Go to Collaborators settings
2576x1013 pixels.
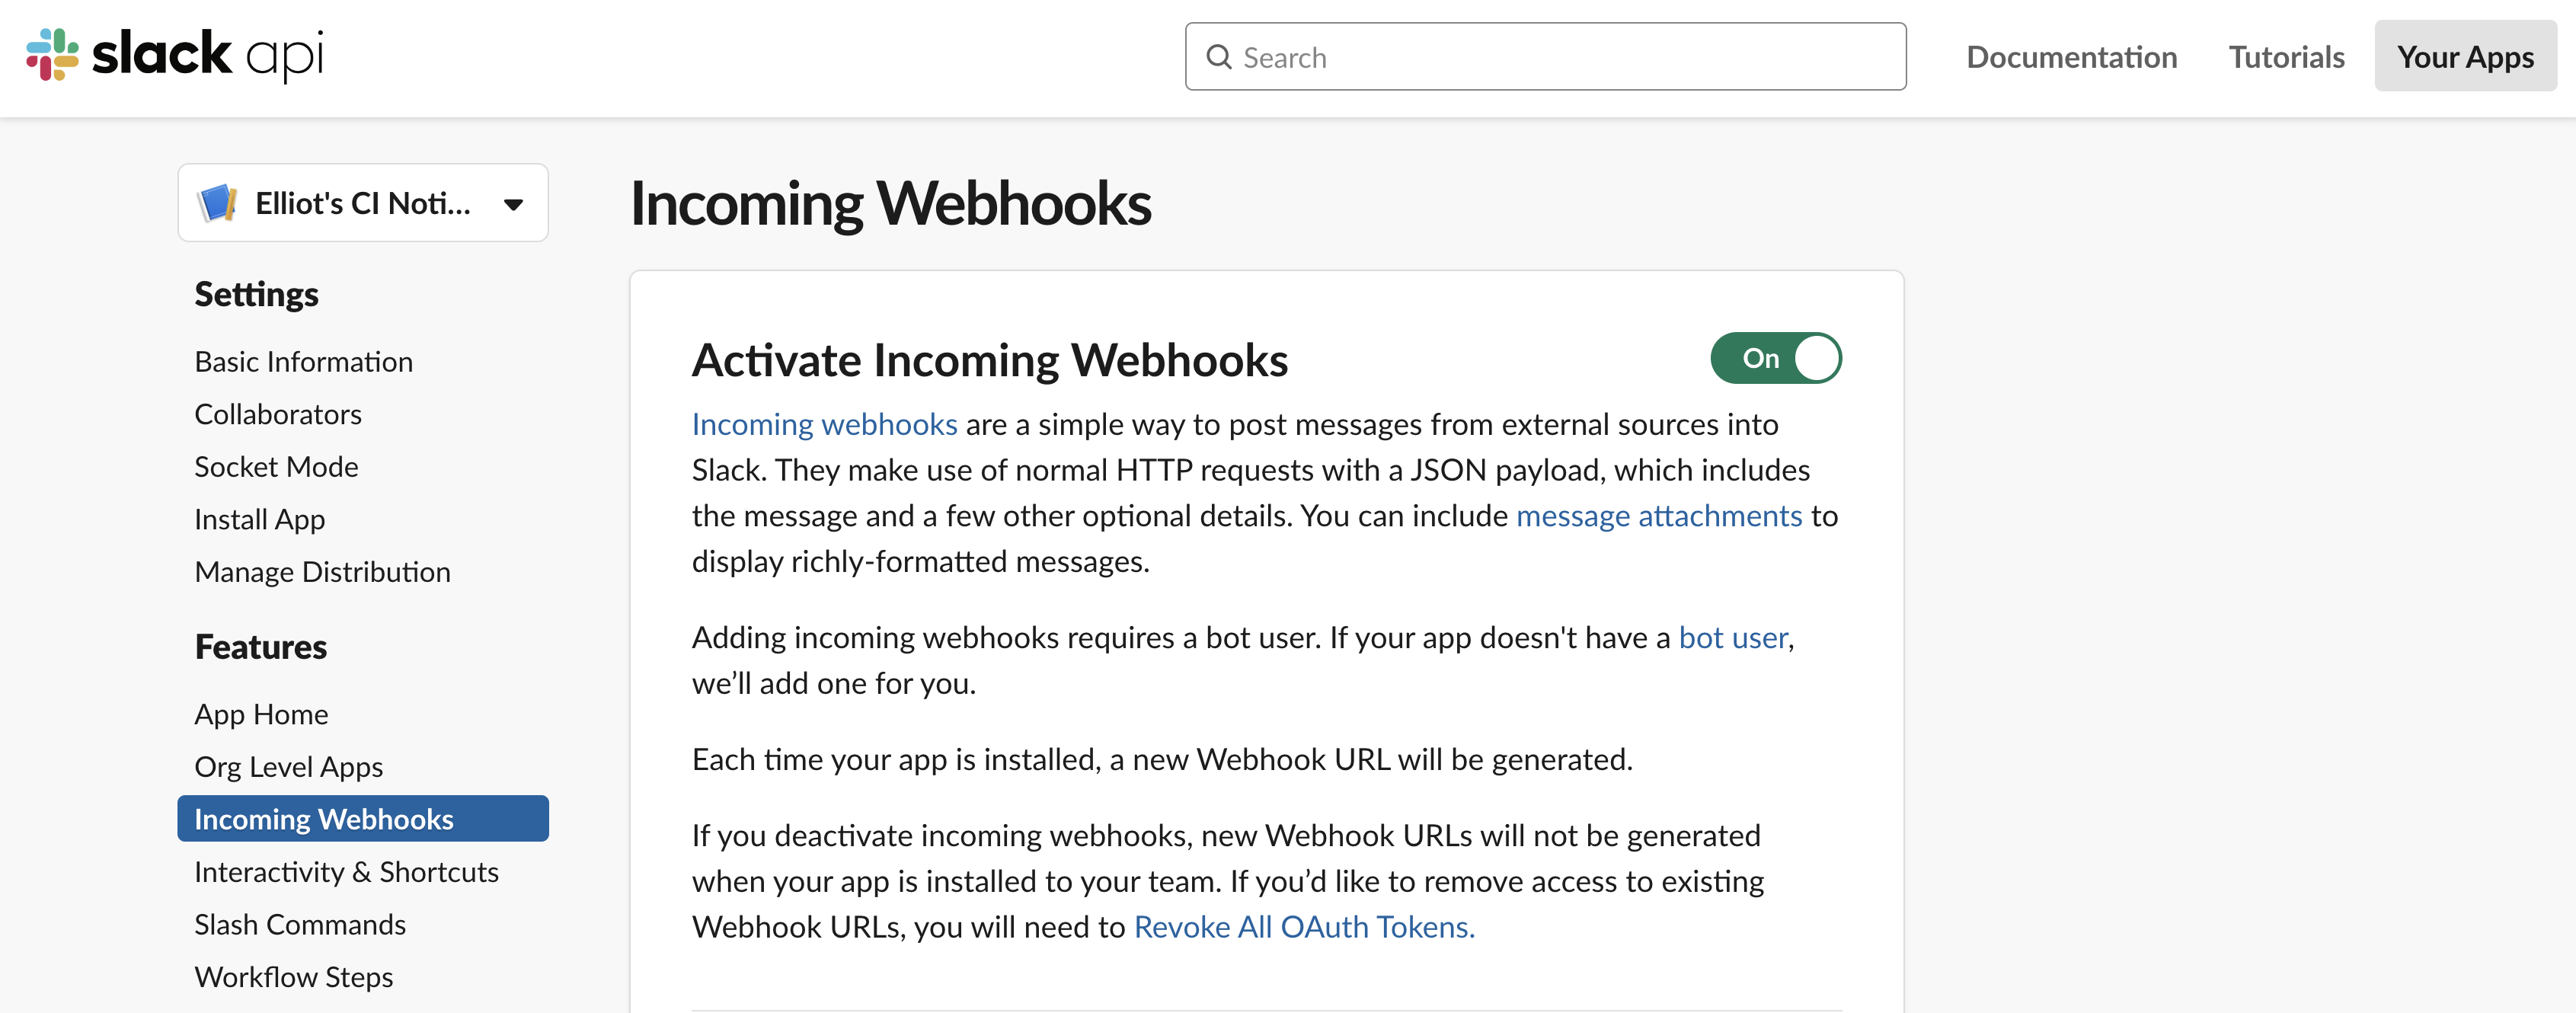(278, 414)
